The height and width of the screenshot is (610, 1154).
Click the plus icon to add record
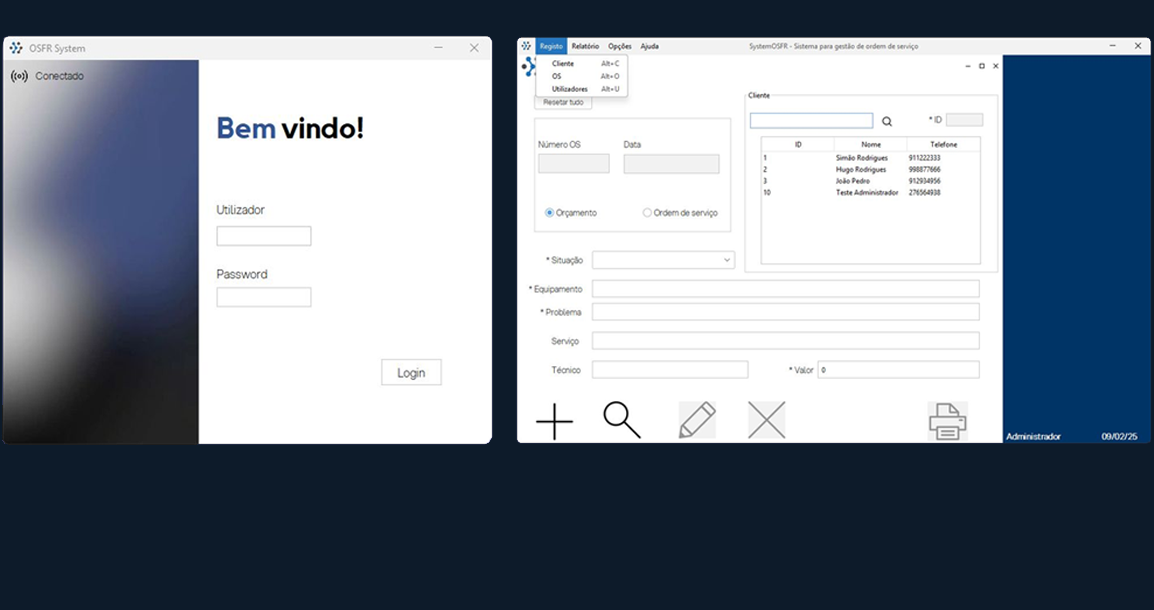[554, 421]
